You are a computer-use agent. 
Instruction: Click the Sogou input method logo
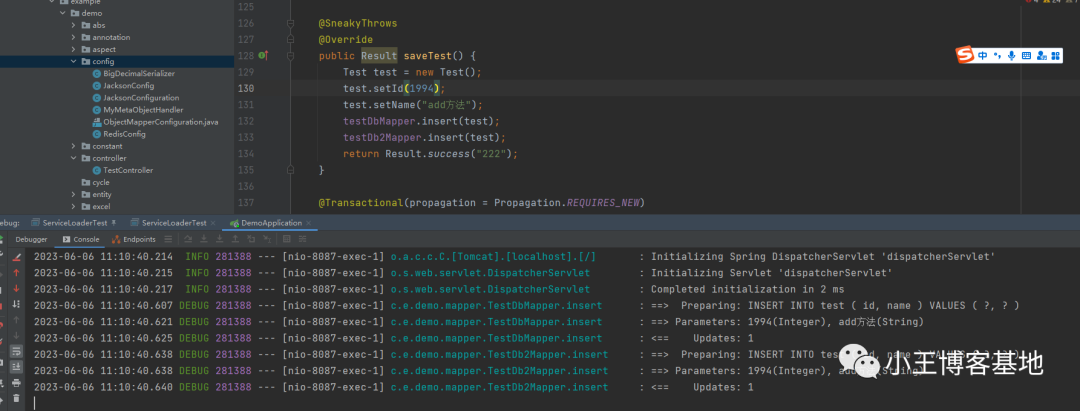tap(965, 55)
